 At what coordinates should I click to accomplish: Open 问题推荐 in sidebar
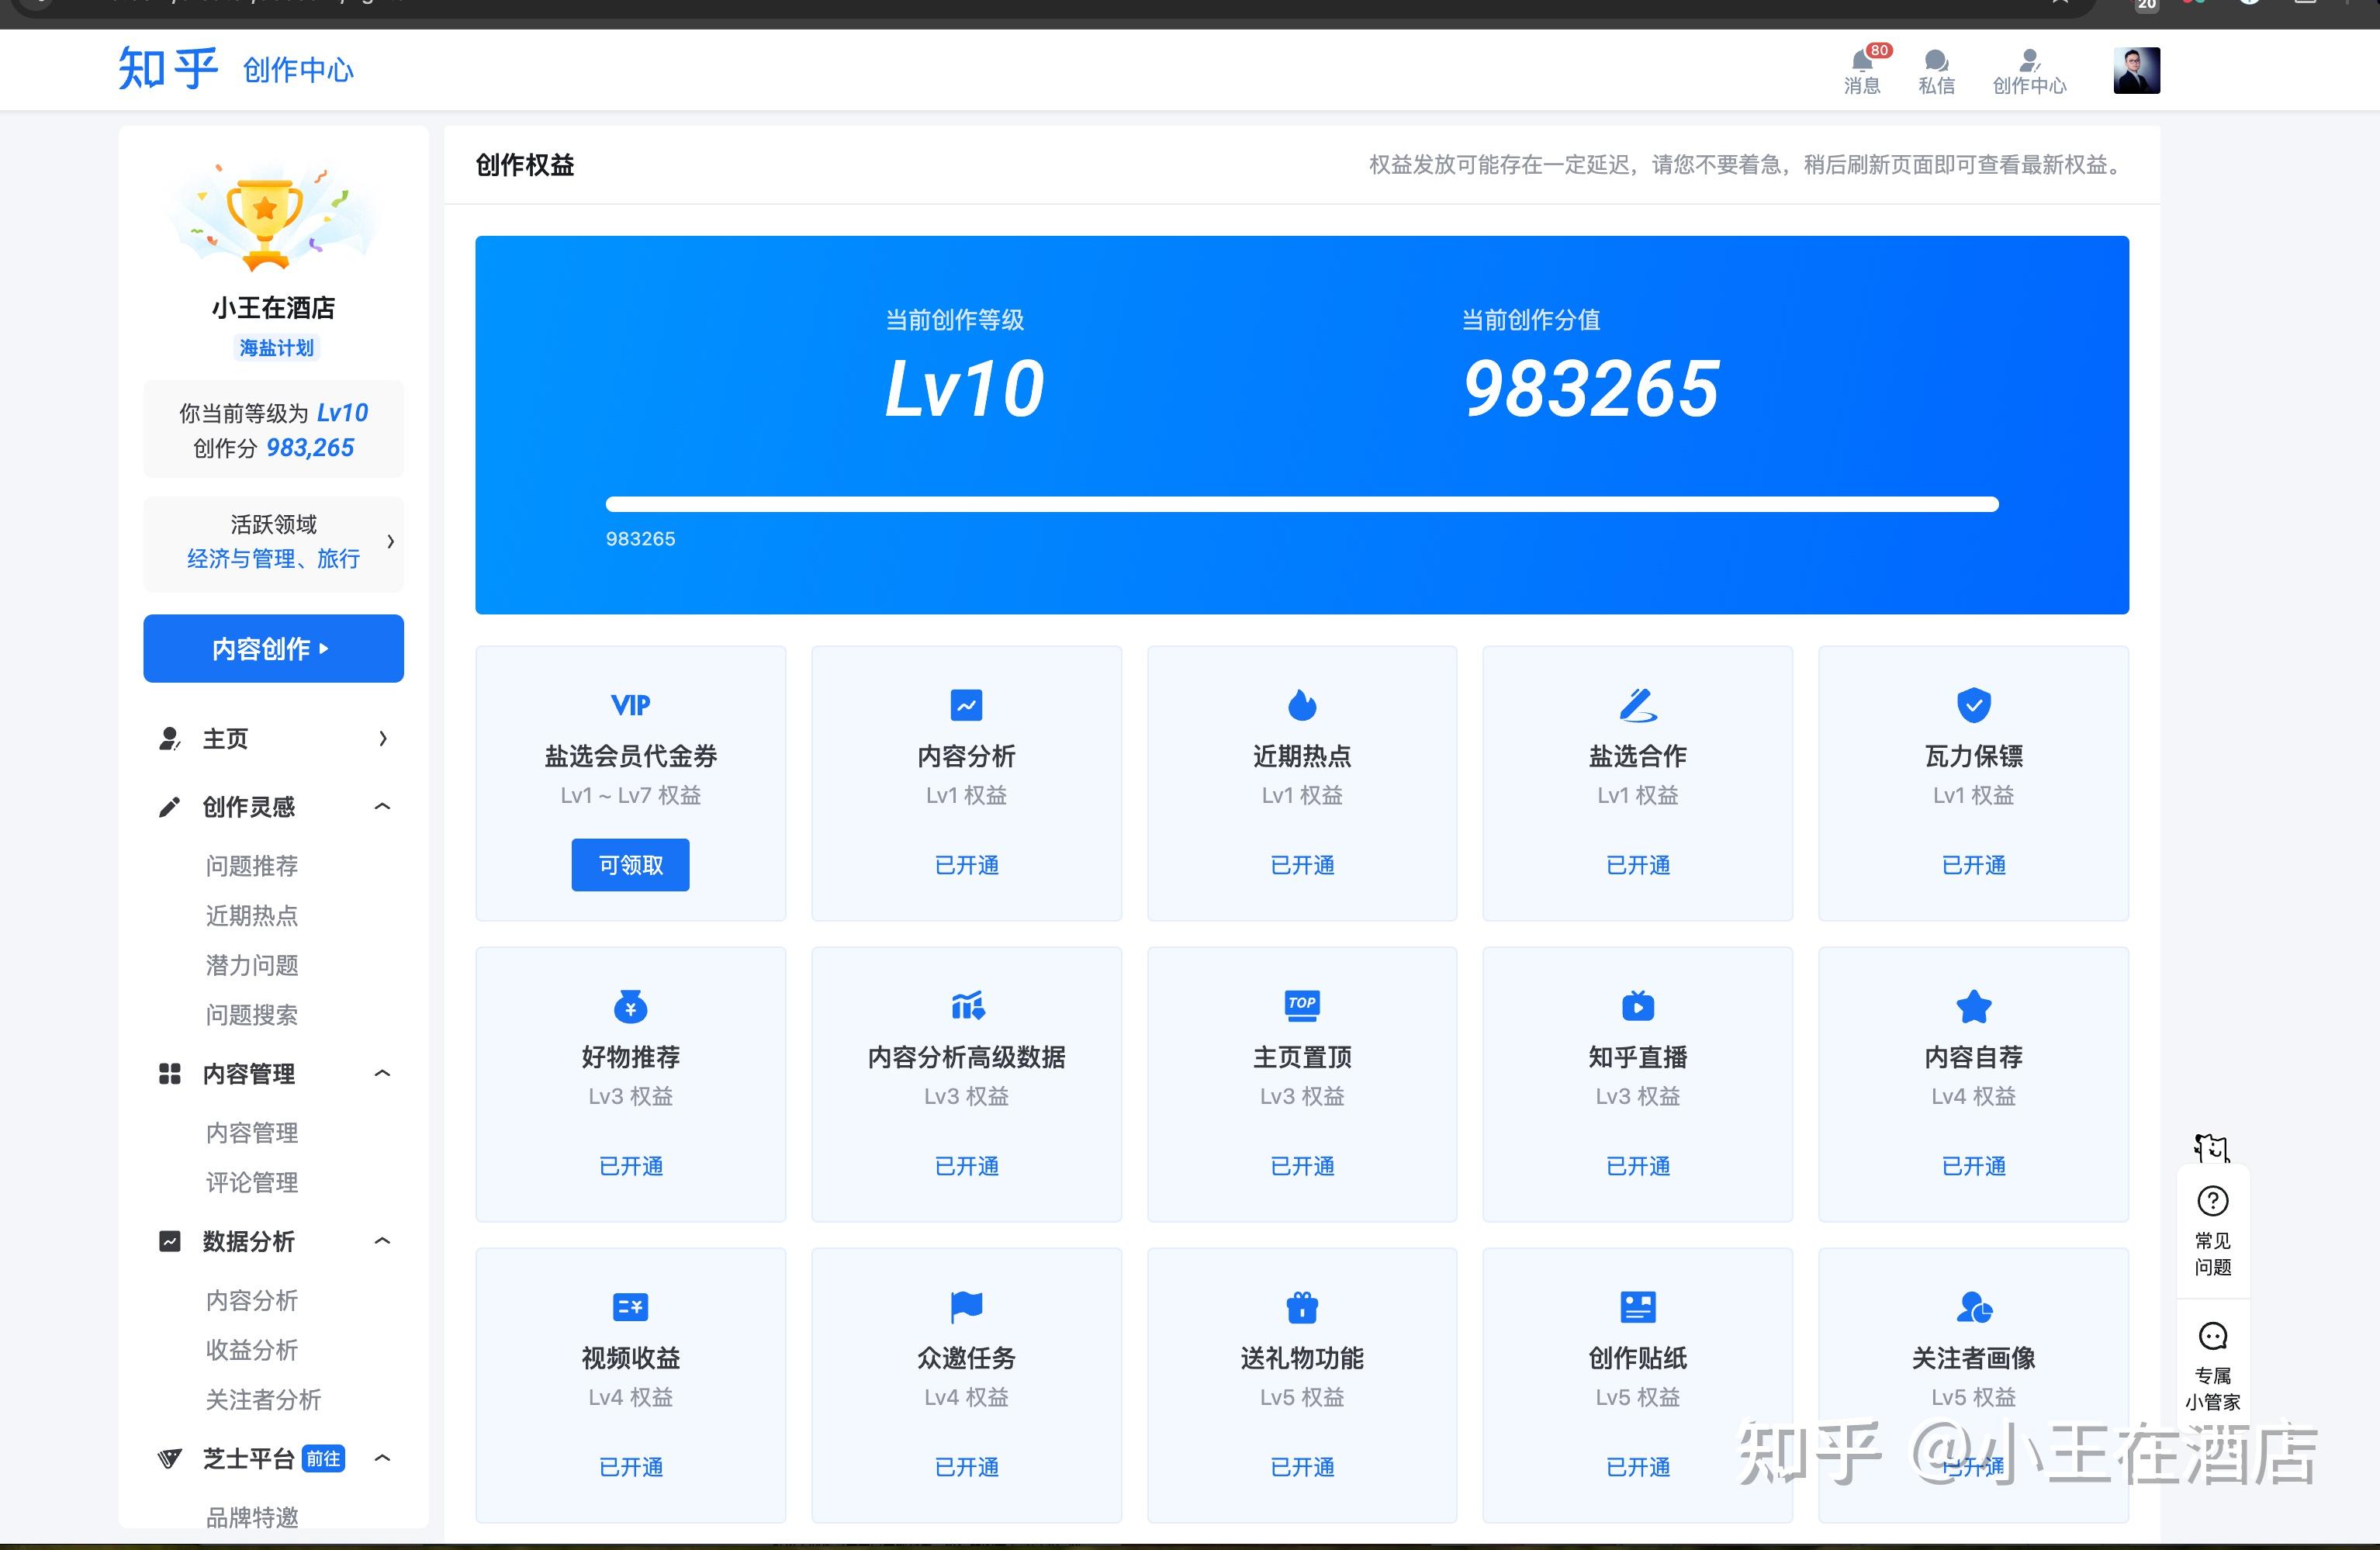tap(252, 865)
